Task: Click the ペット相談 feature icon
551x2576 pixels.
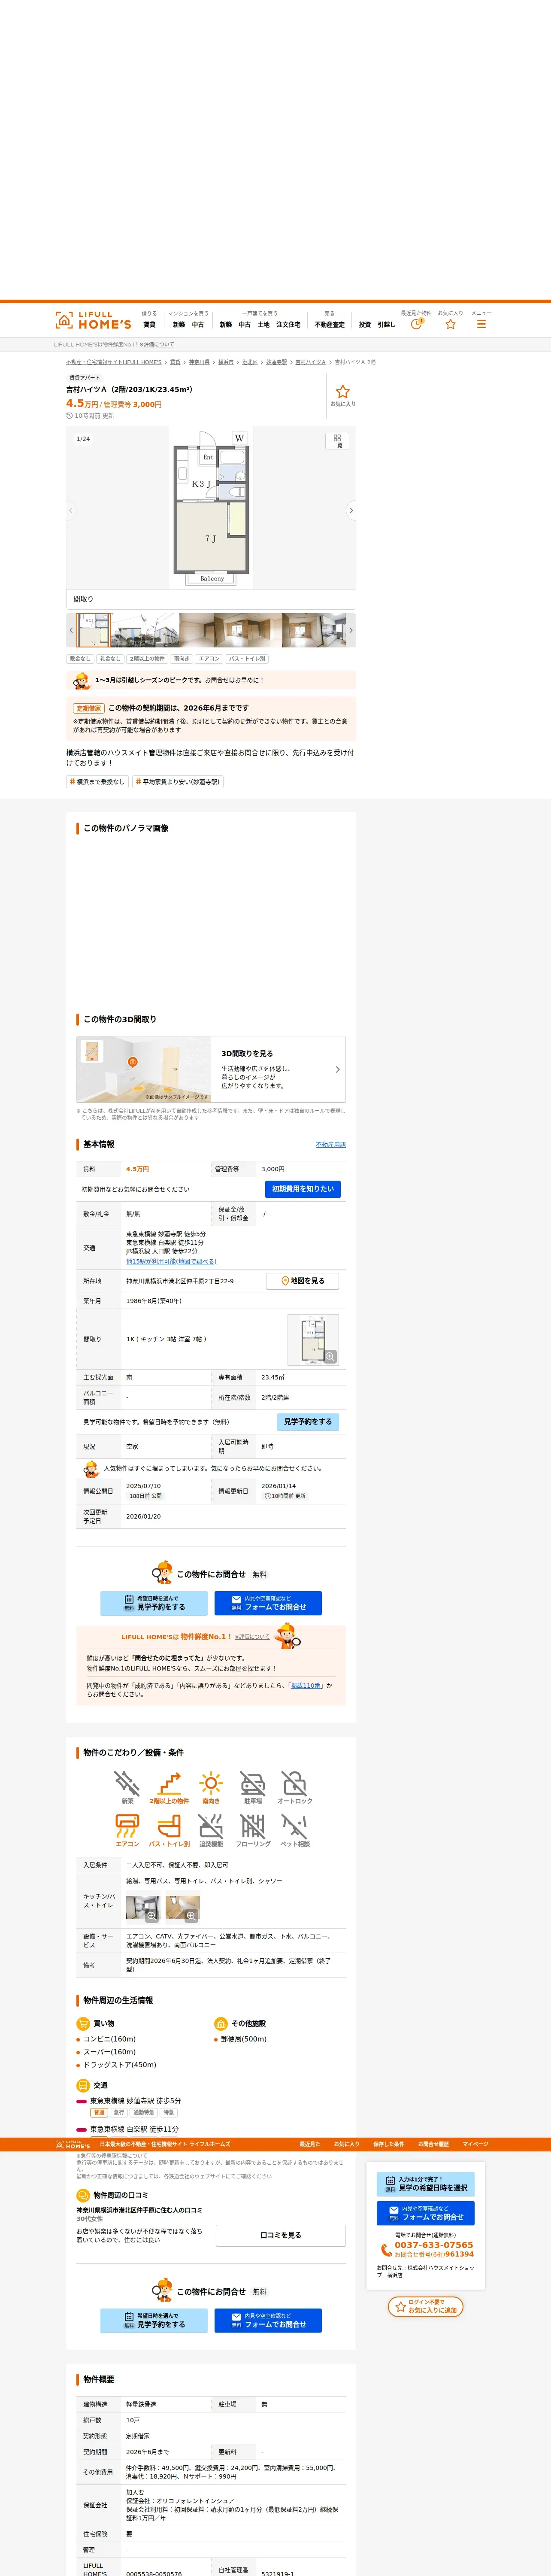Action: [x=294, y=1831]
